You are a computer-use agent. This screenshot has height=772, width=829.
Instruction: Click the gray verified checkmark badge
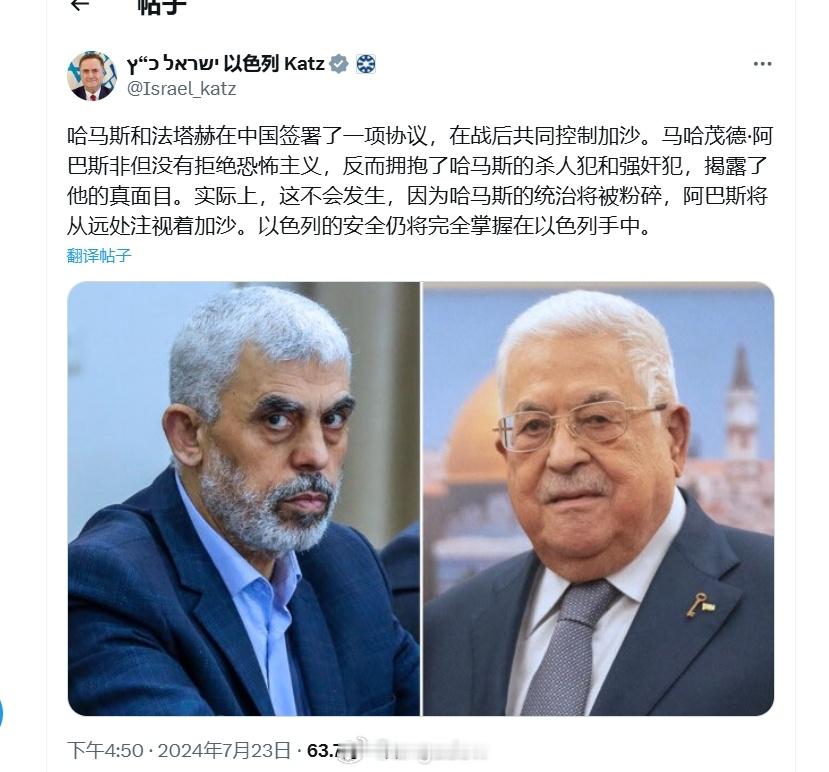click(339, 64)
